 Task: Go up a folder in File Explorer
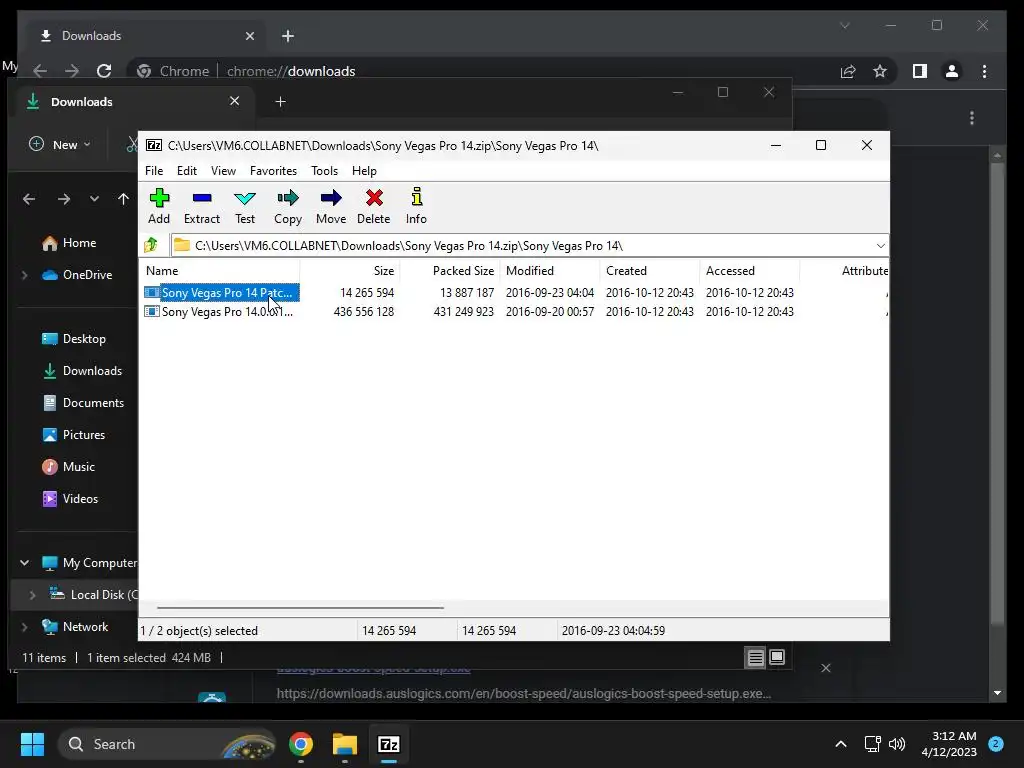coord(123,199)
